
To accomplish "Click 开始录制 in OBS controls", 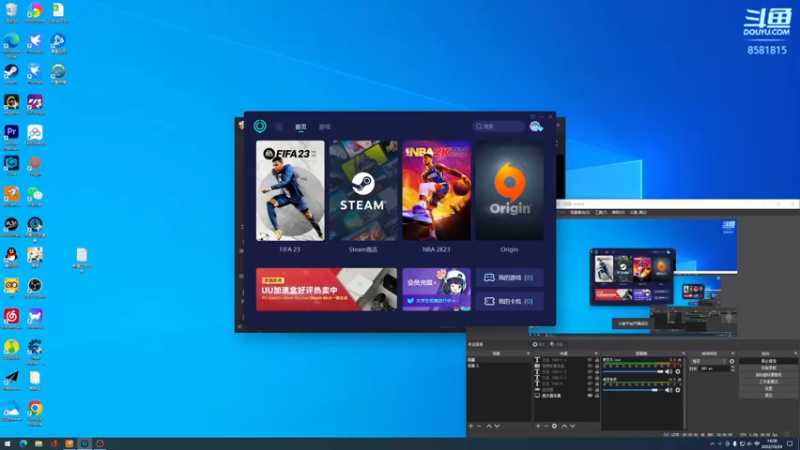I will point(769,368).
